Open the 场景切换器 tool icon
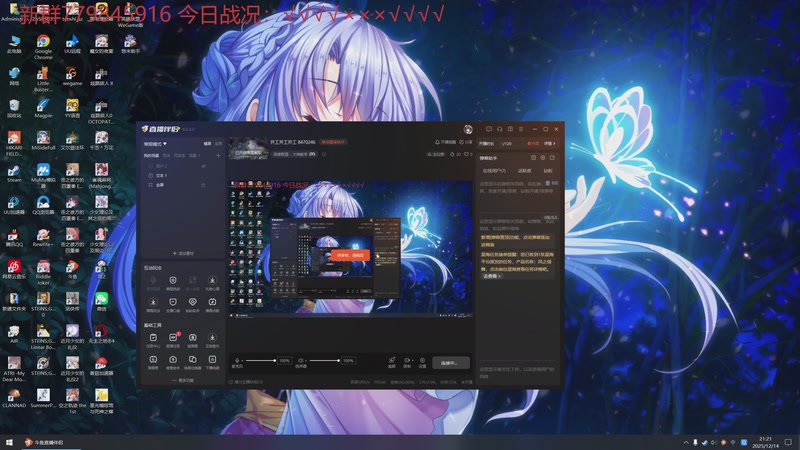The height and width of the screenshot is (450, 800). click(192, 362)
